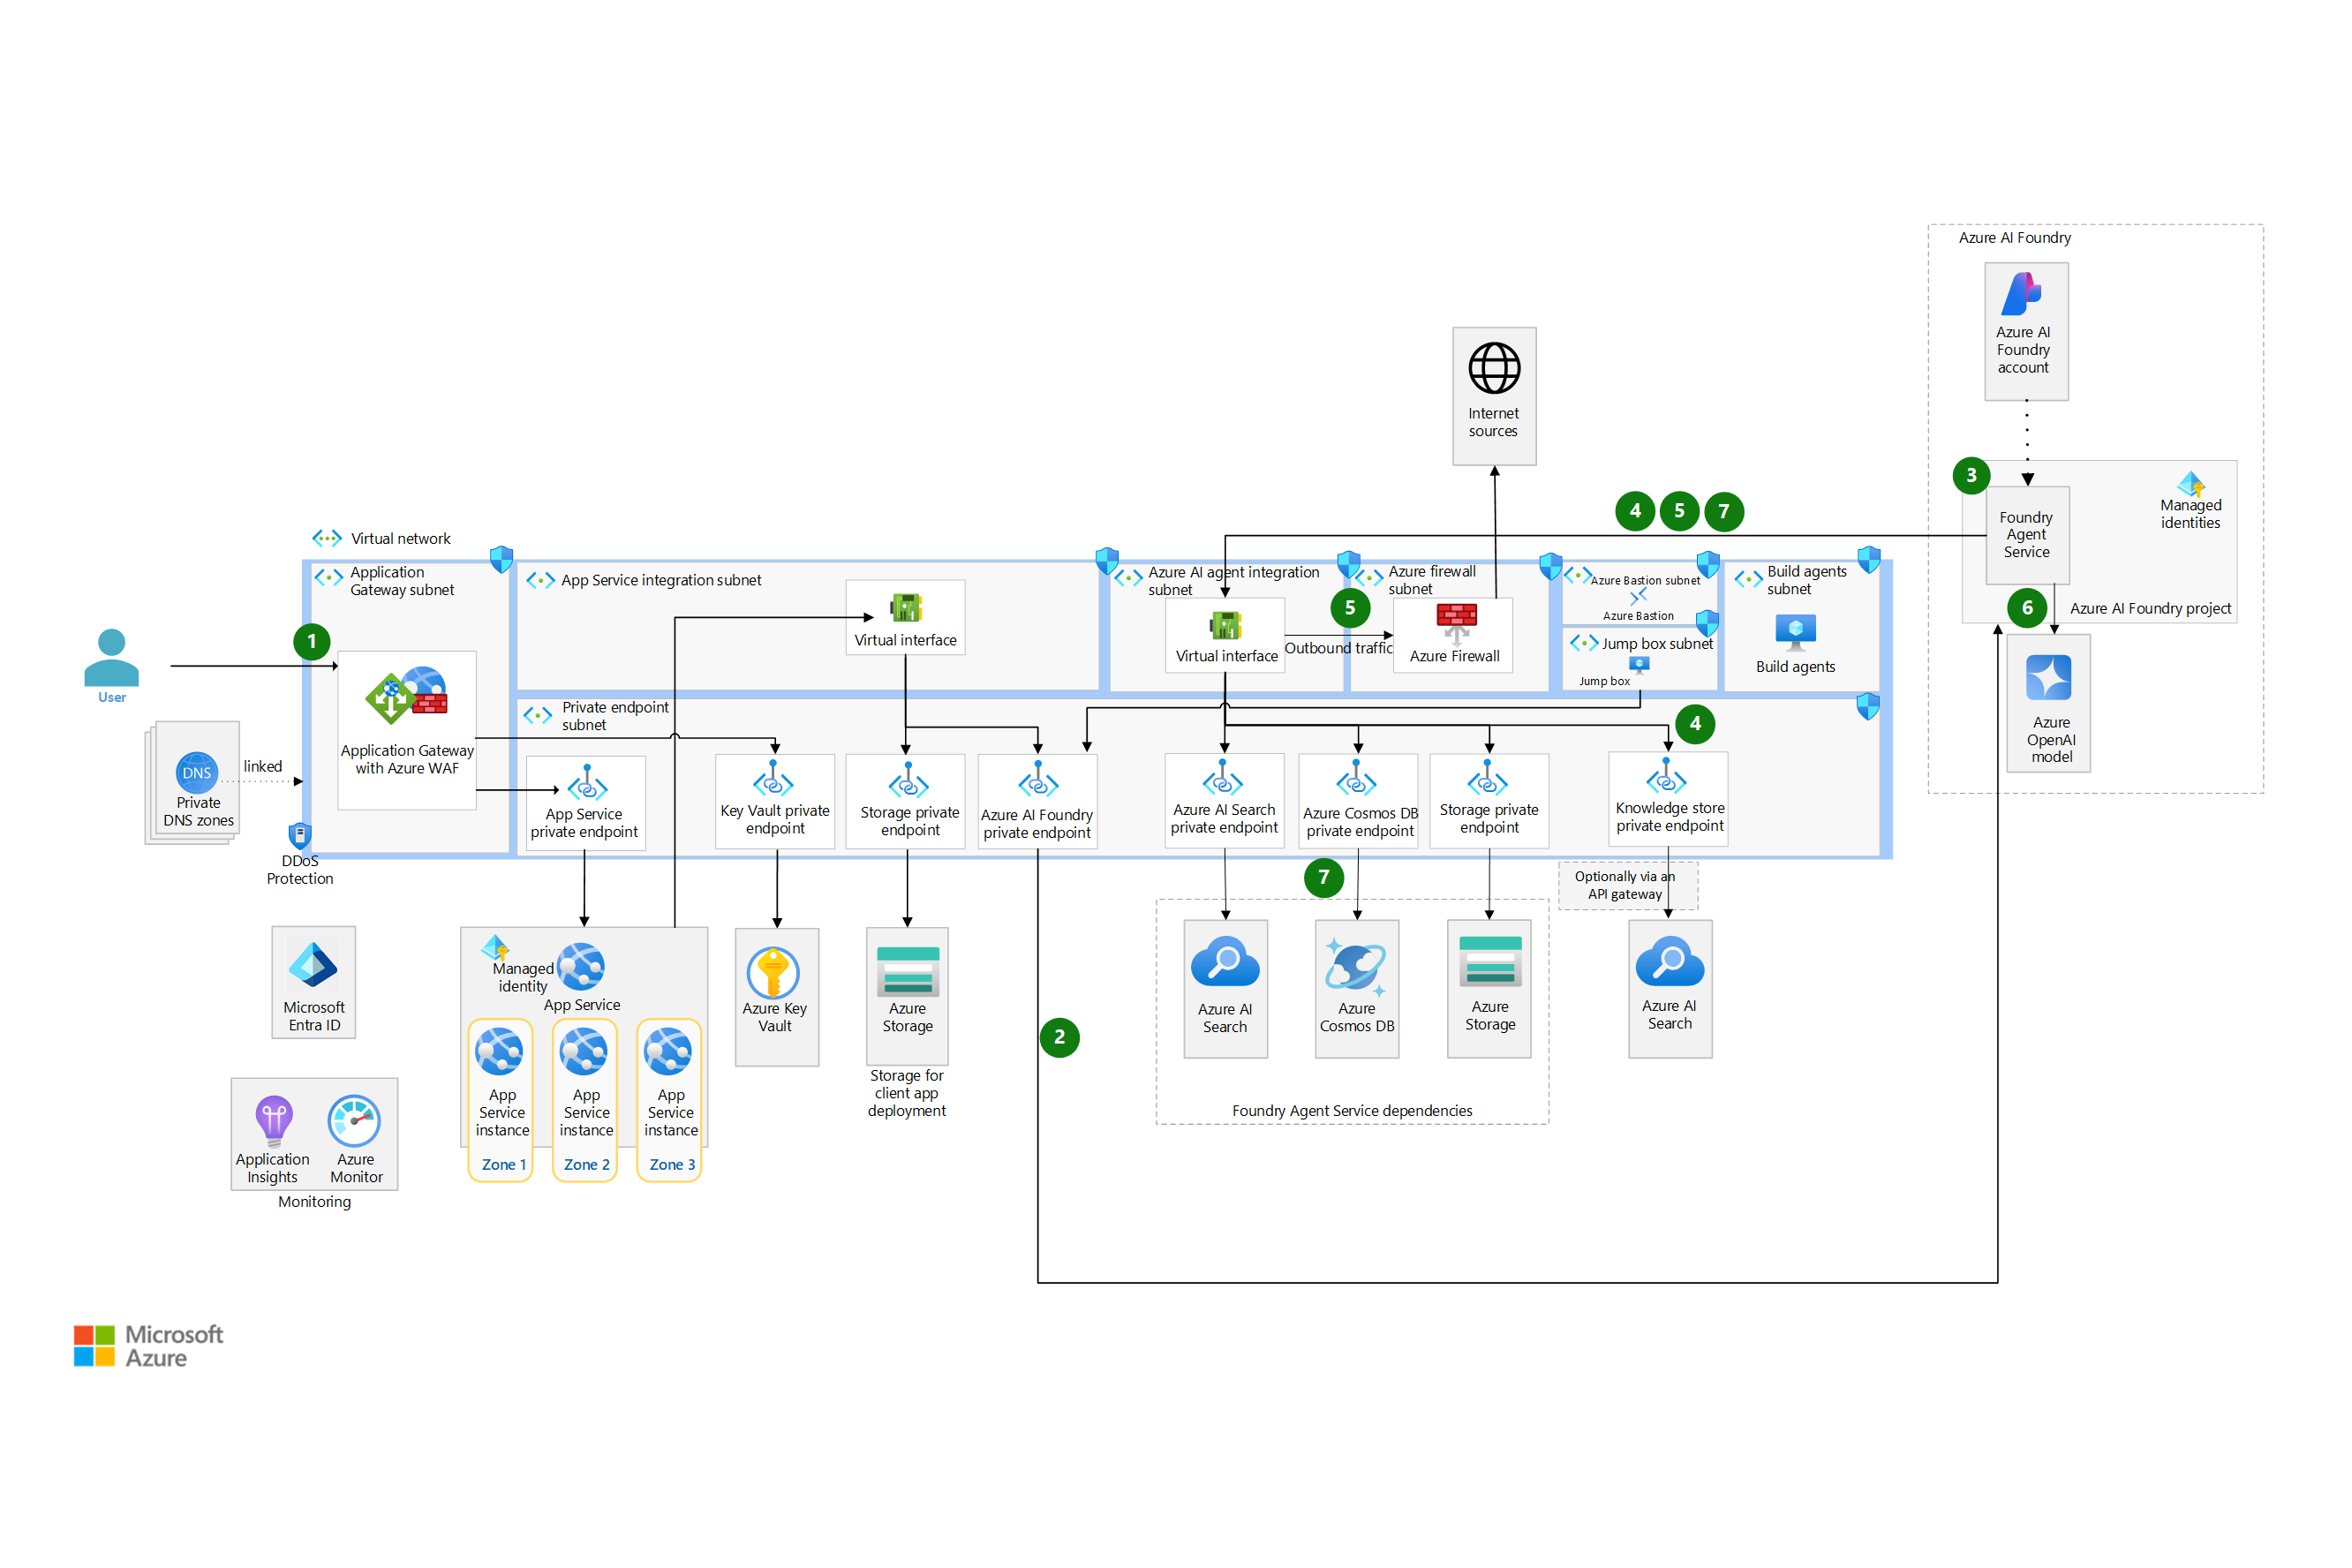Click the Internet sources globe icon

[x=1494, y=368]
